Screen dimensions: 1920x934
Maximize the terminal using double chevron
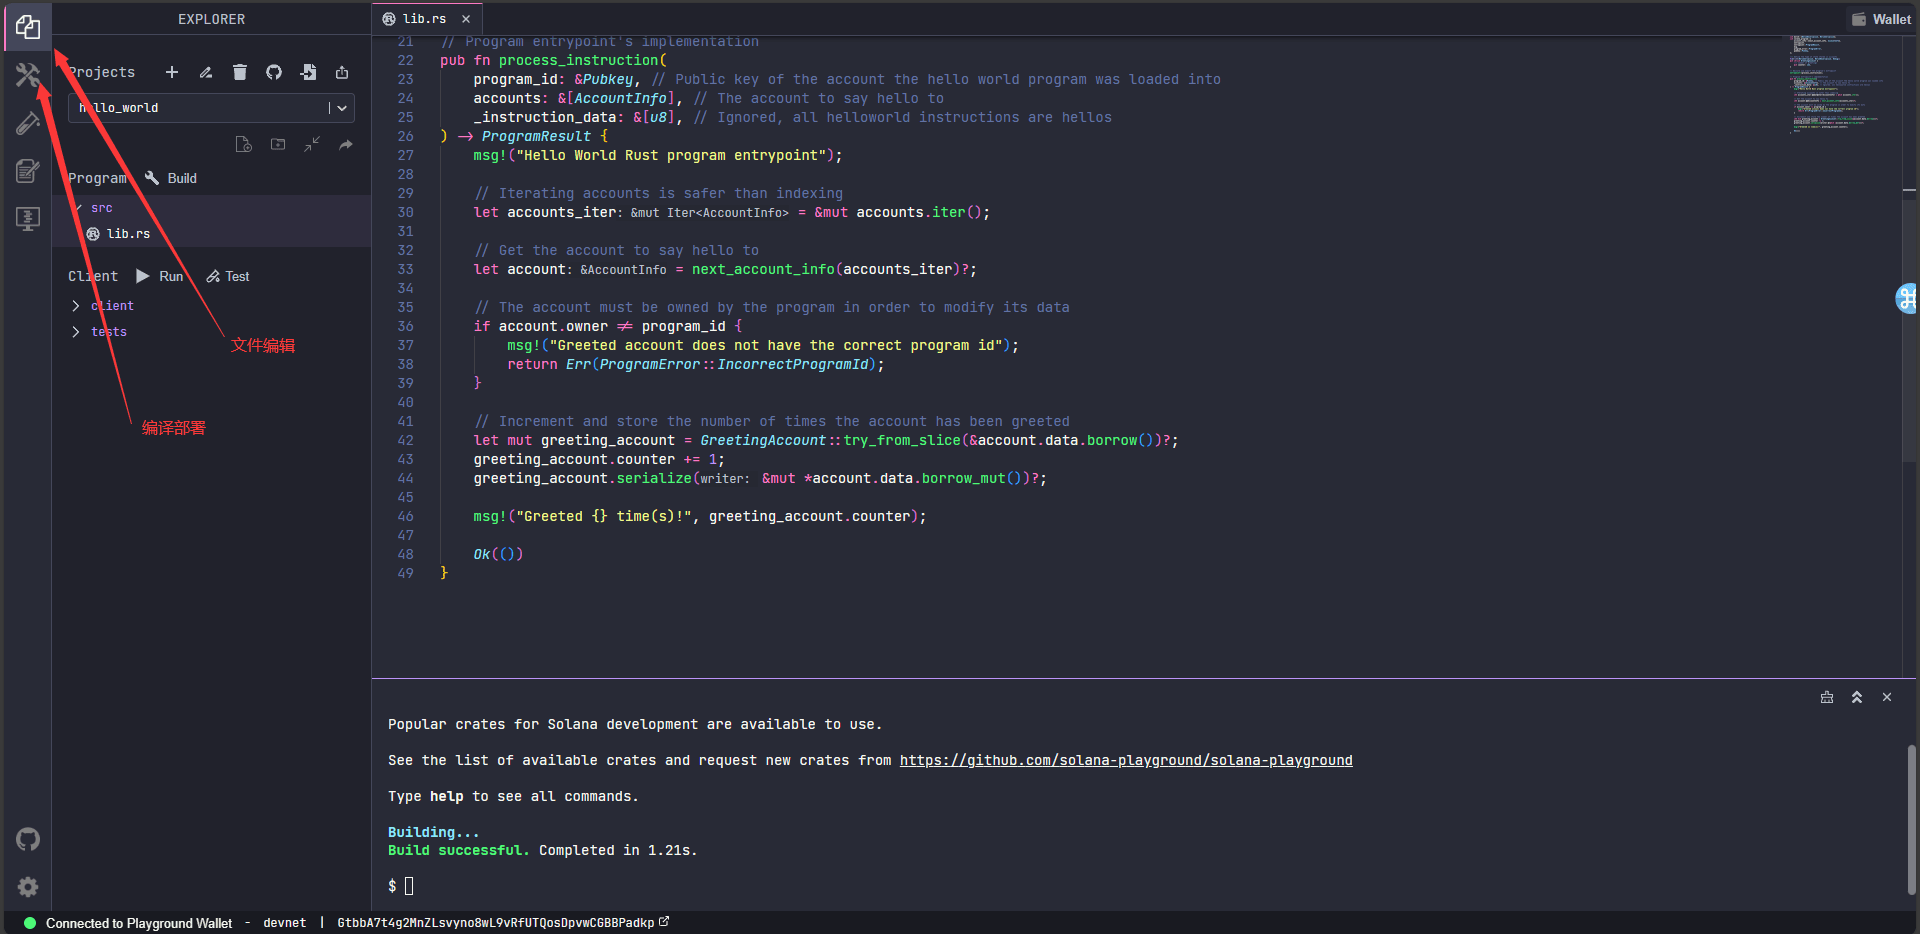tap(1857, 697)
